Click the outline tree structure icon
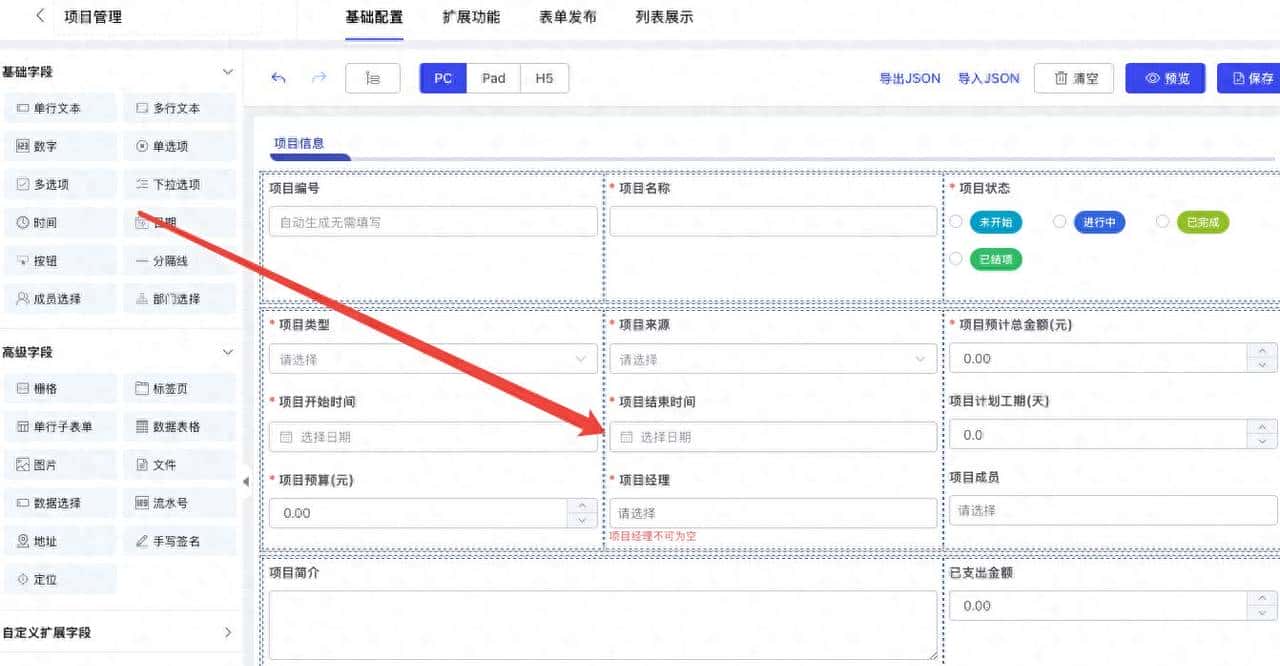This screenshot has height=666, width=1280. 372,77
